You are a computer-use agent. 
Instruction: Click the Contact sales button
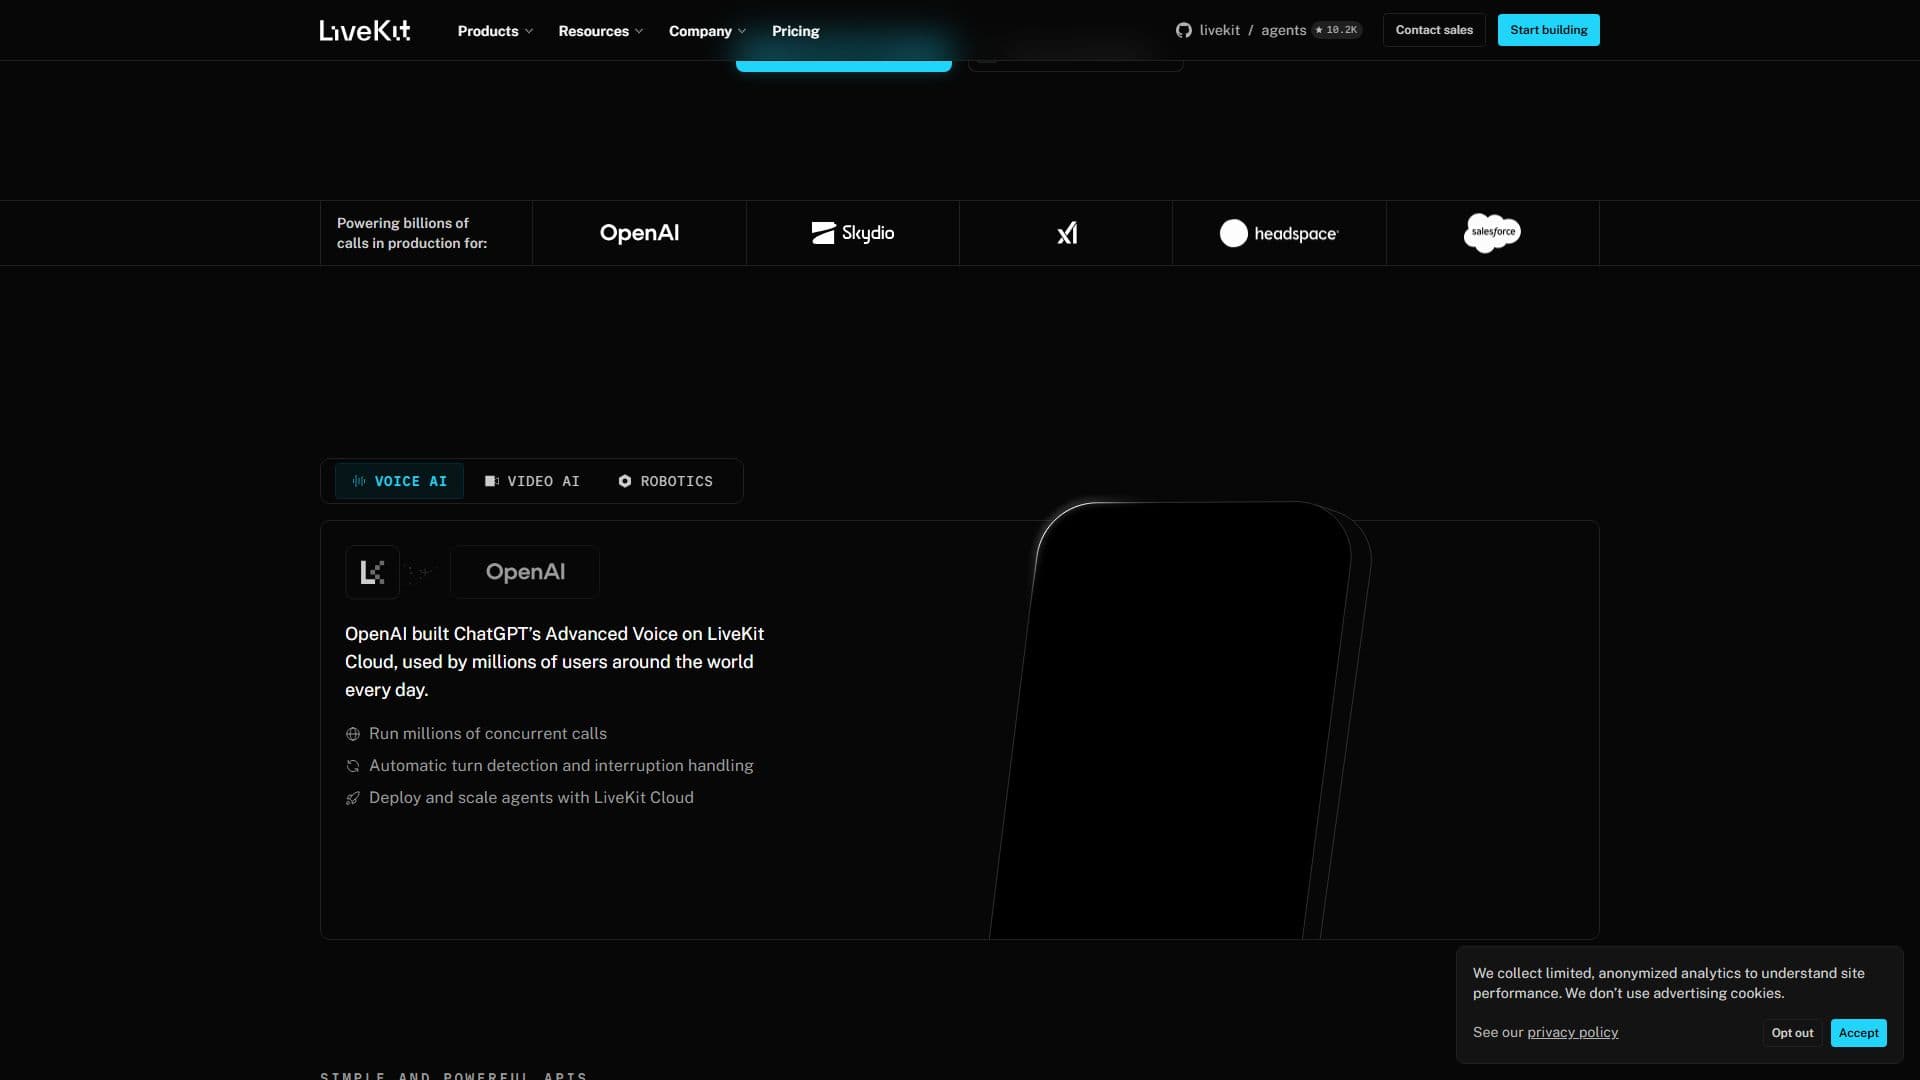pyautogui.click(x=1434, y=30)
